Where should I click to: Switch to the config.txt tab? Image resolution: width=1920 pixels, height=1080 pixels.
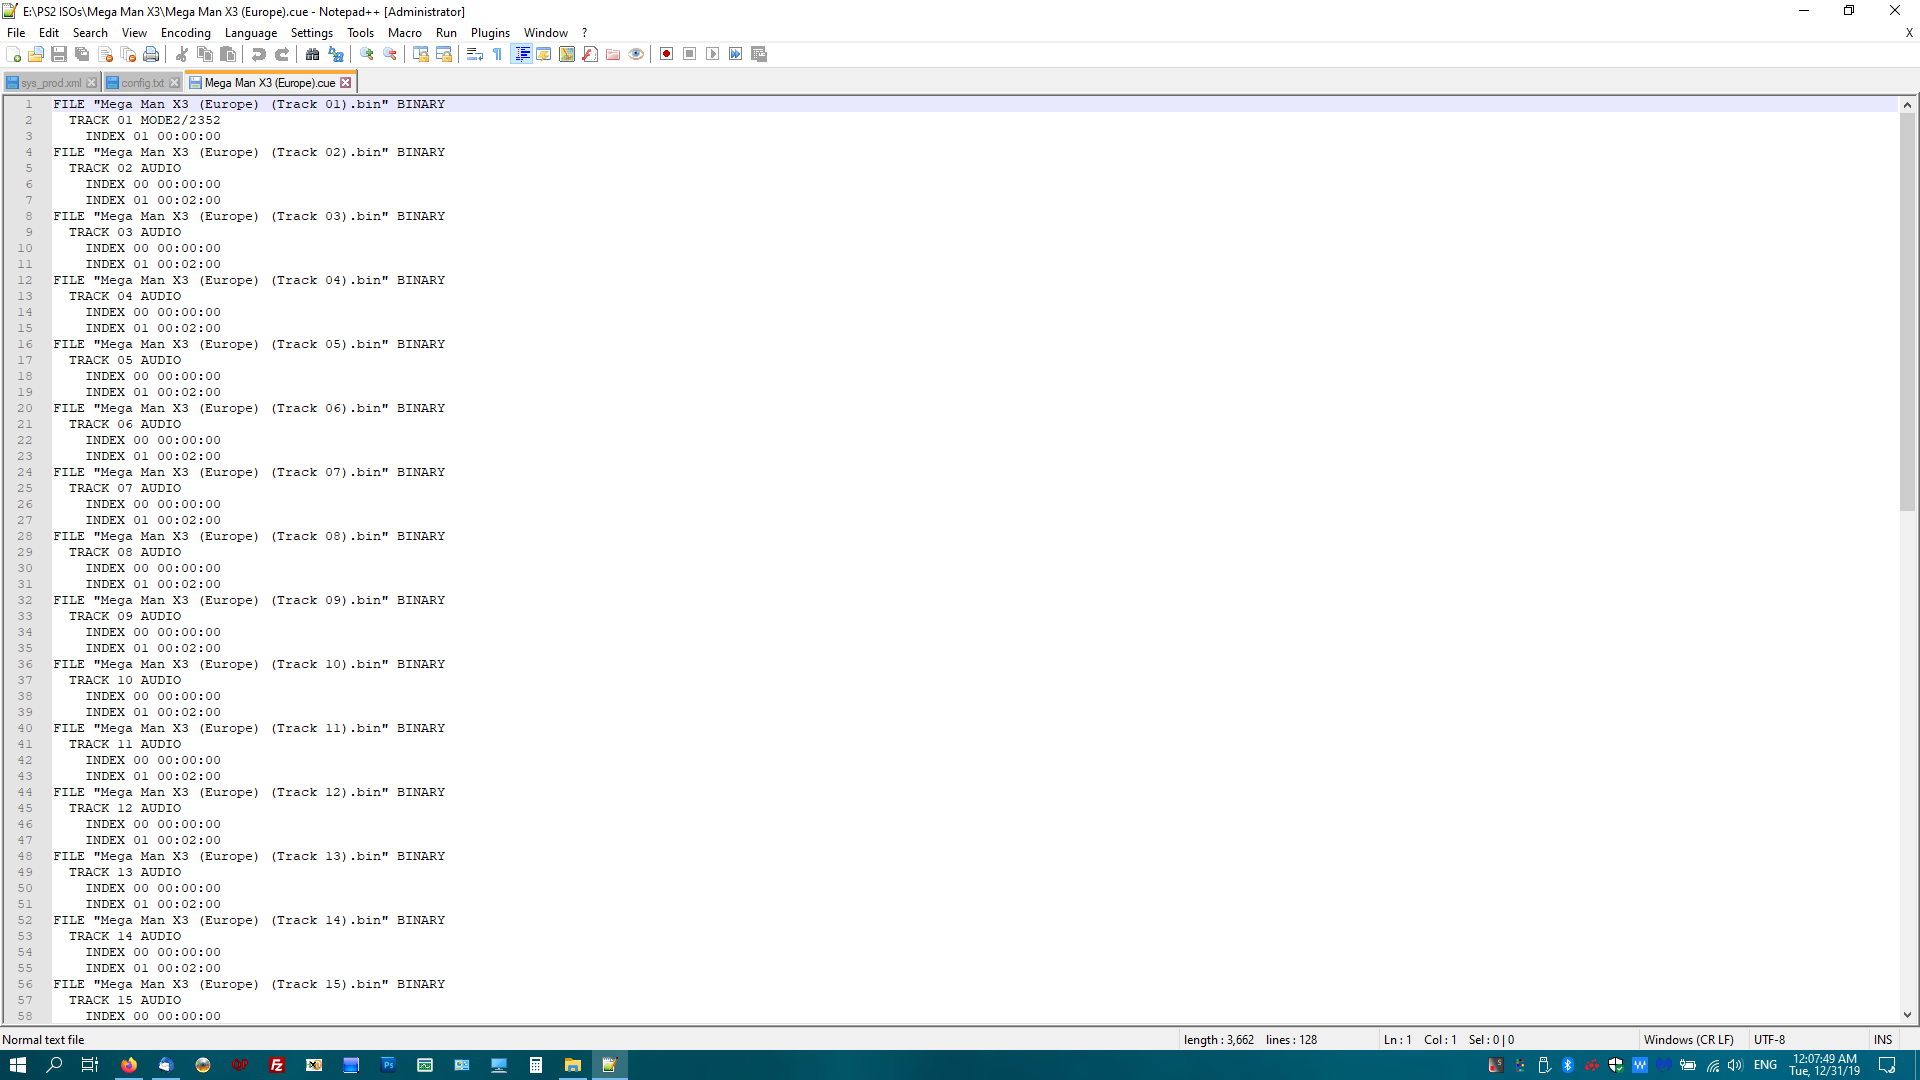(142, 83)
